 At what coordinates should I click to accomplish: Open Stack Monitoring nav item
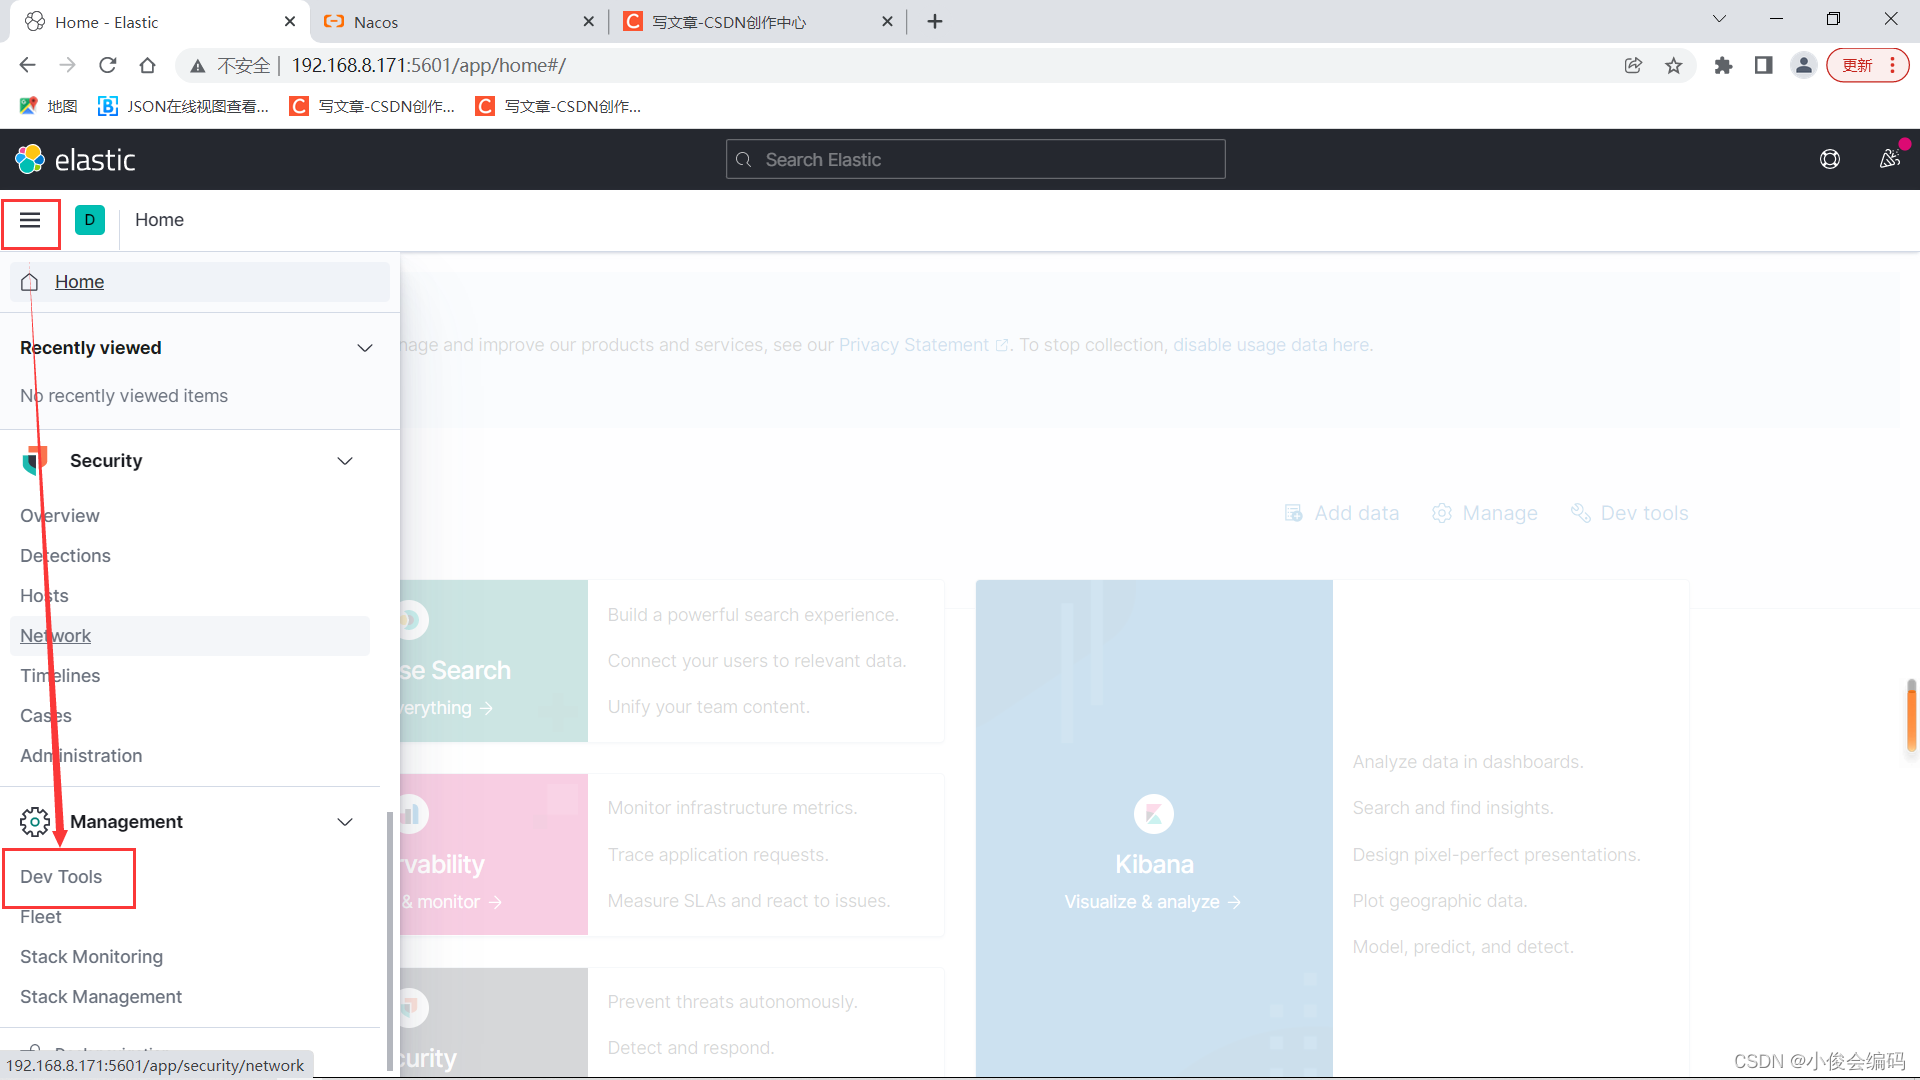(91, 957)
